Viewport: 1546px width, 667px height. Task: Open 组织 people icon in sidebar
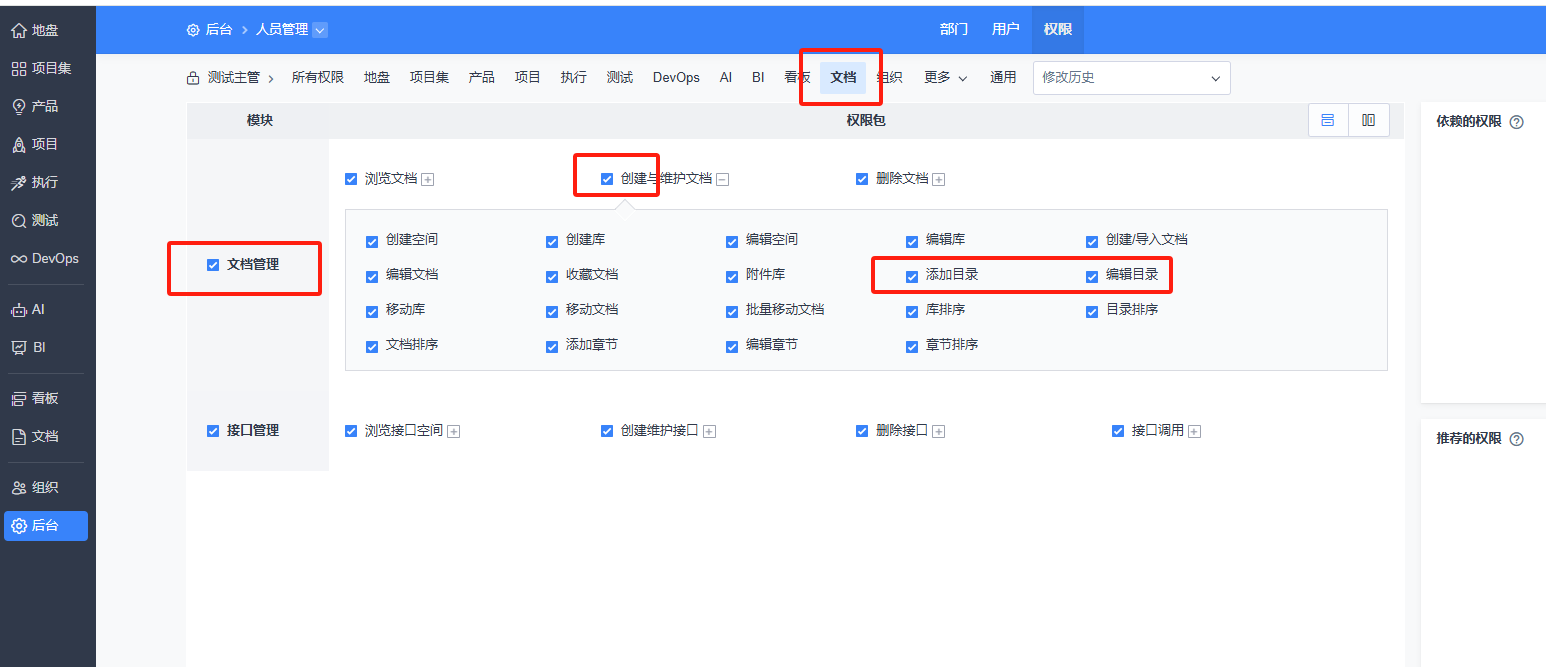[18, 488]
